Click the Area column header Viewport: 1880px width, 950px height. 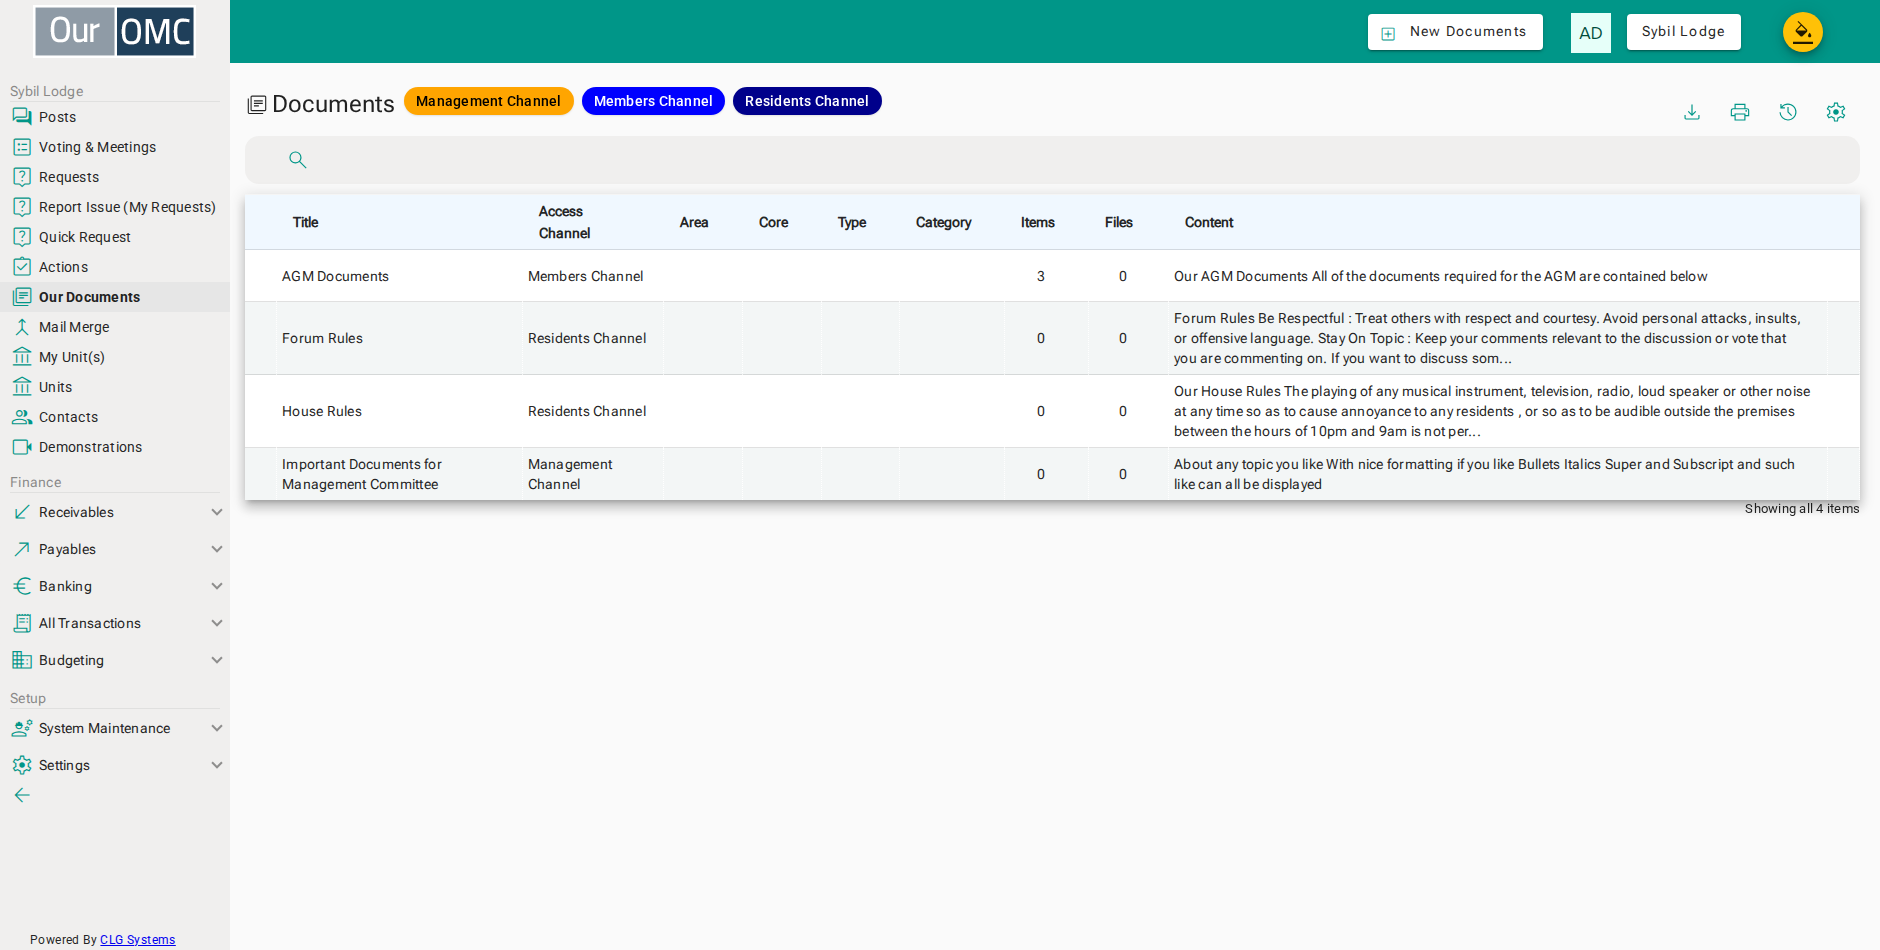[694, 222]
